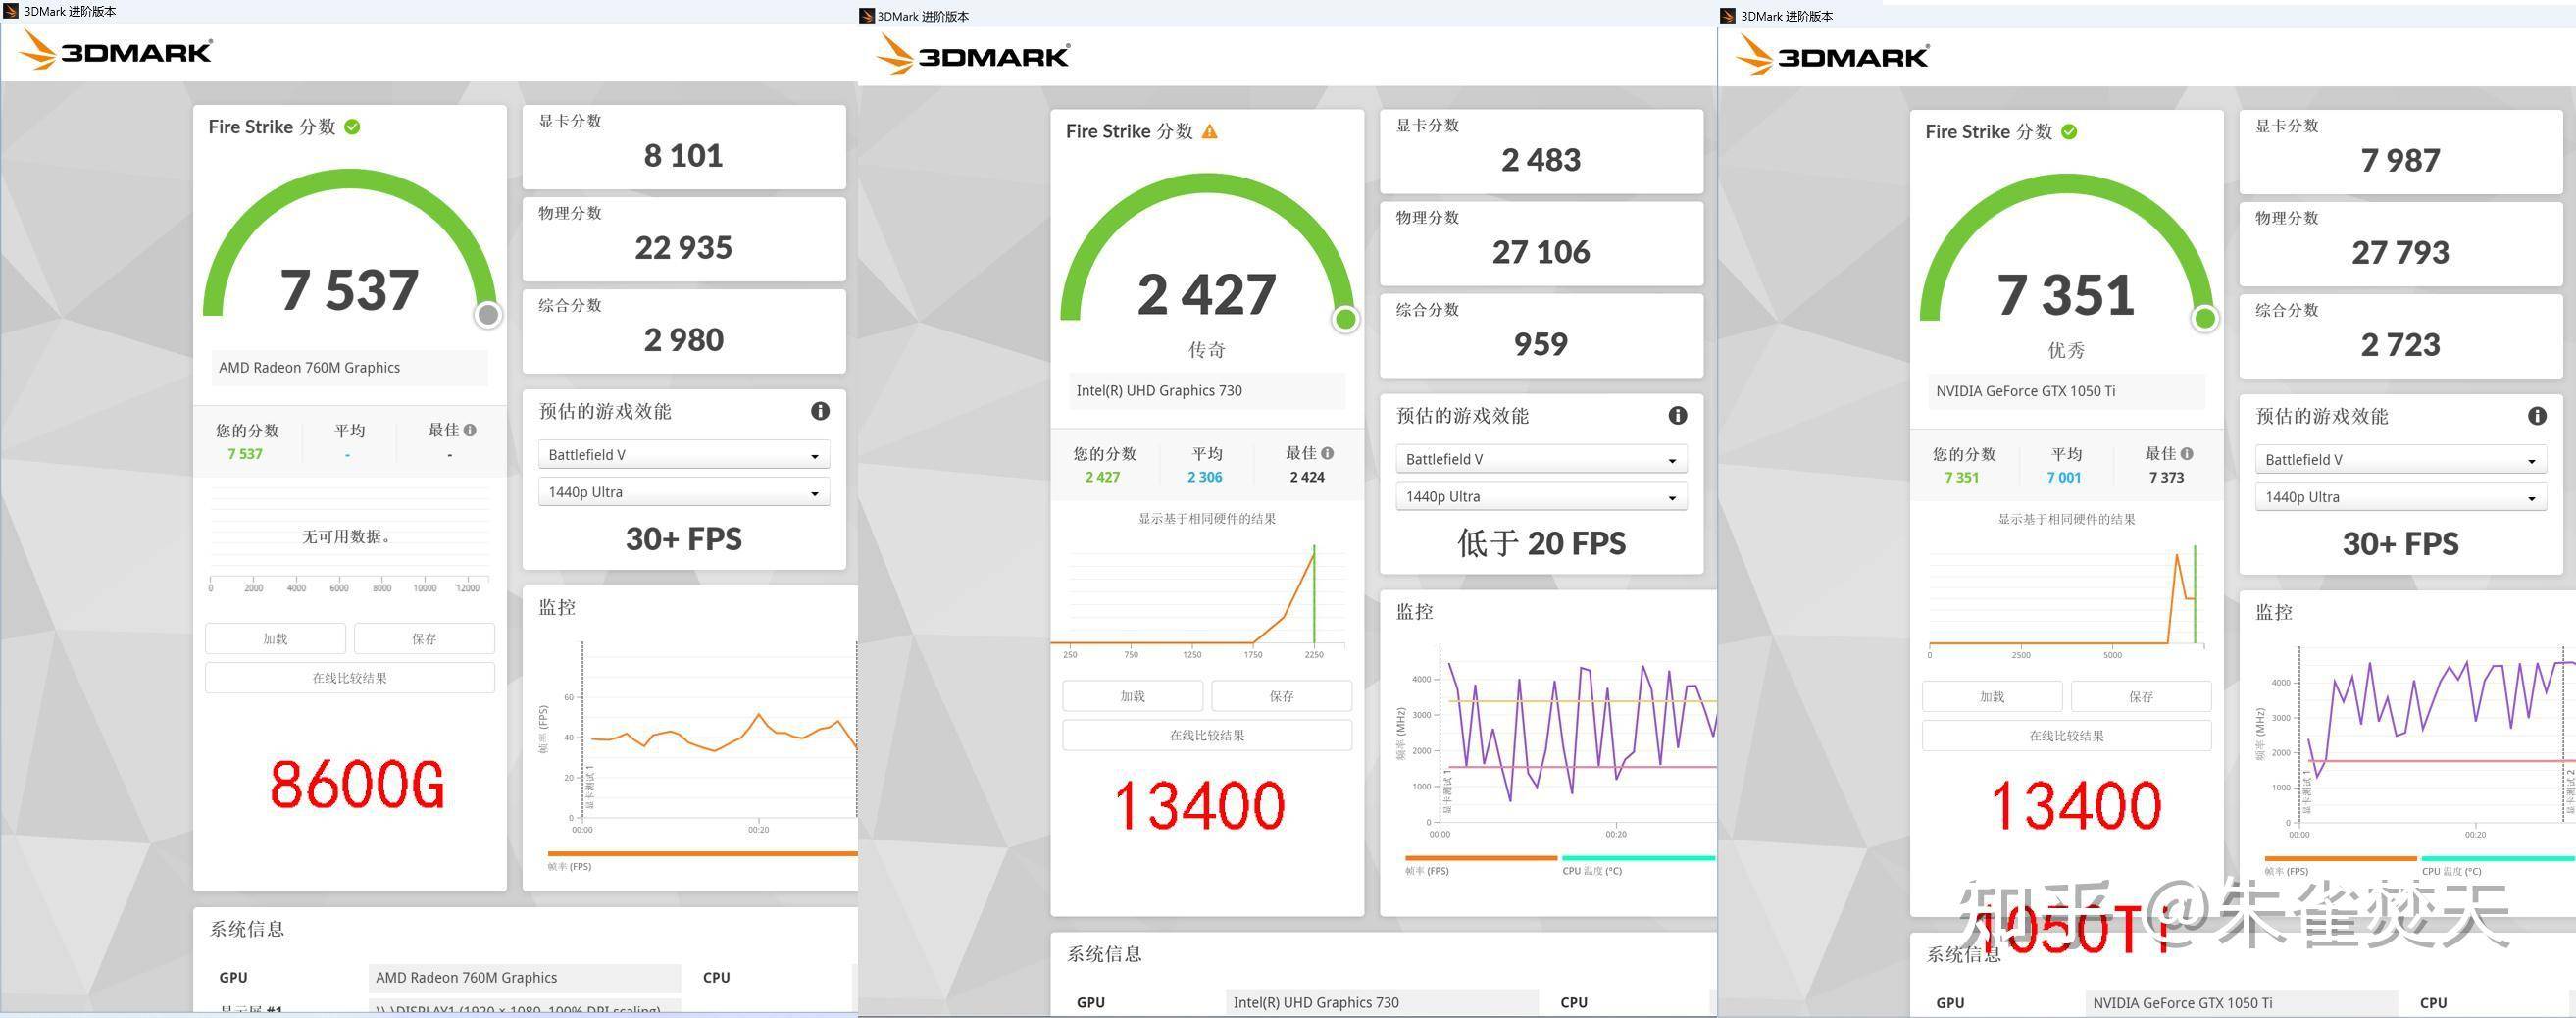The width and height of the screenshot is (2576, 1018).
Task: Click the green validation checkmark beside the 7 537 Fire Strike score
Action: tap(352, 127)
